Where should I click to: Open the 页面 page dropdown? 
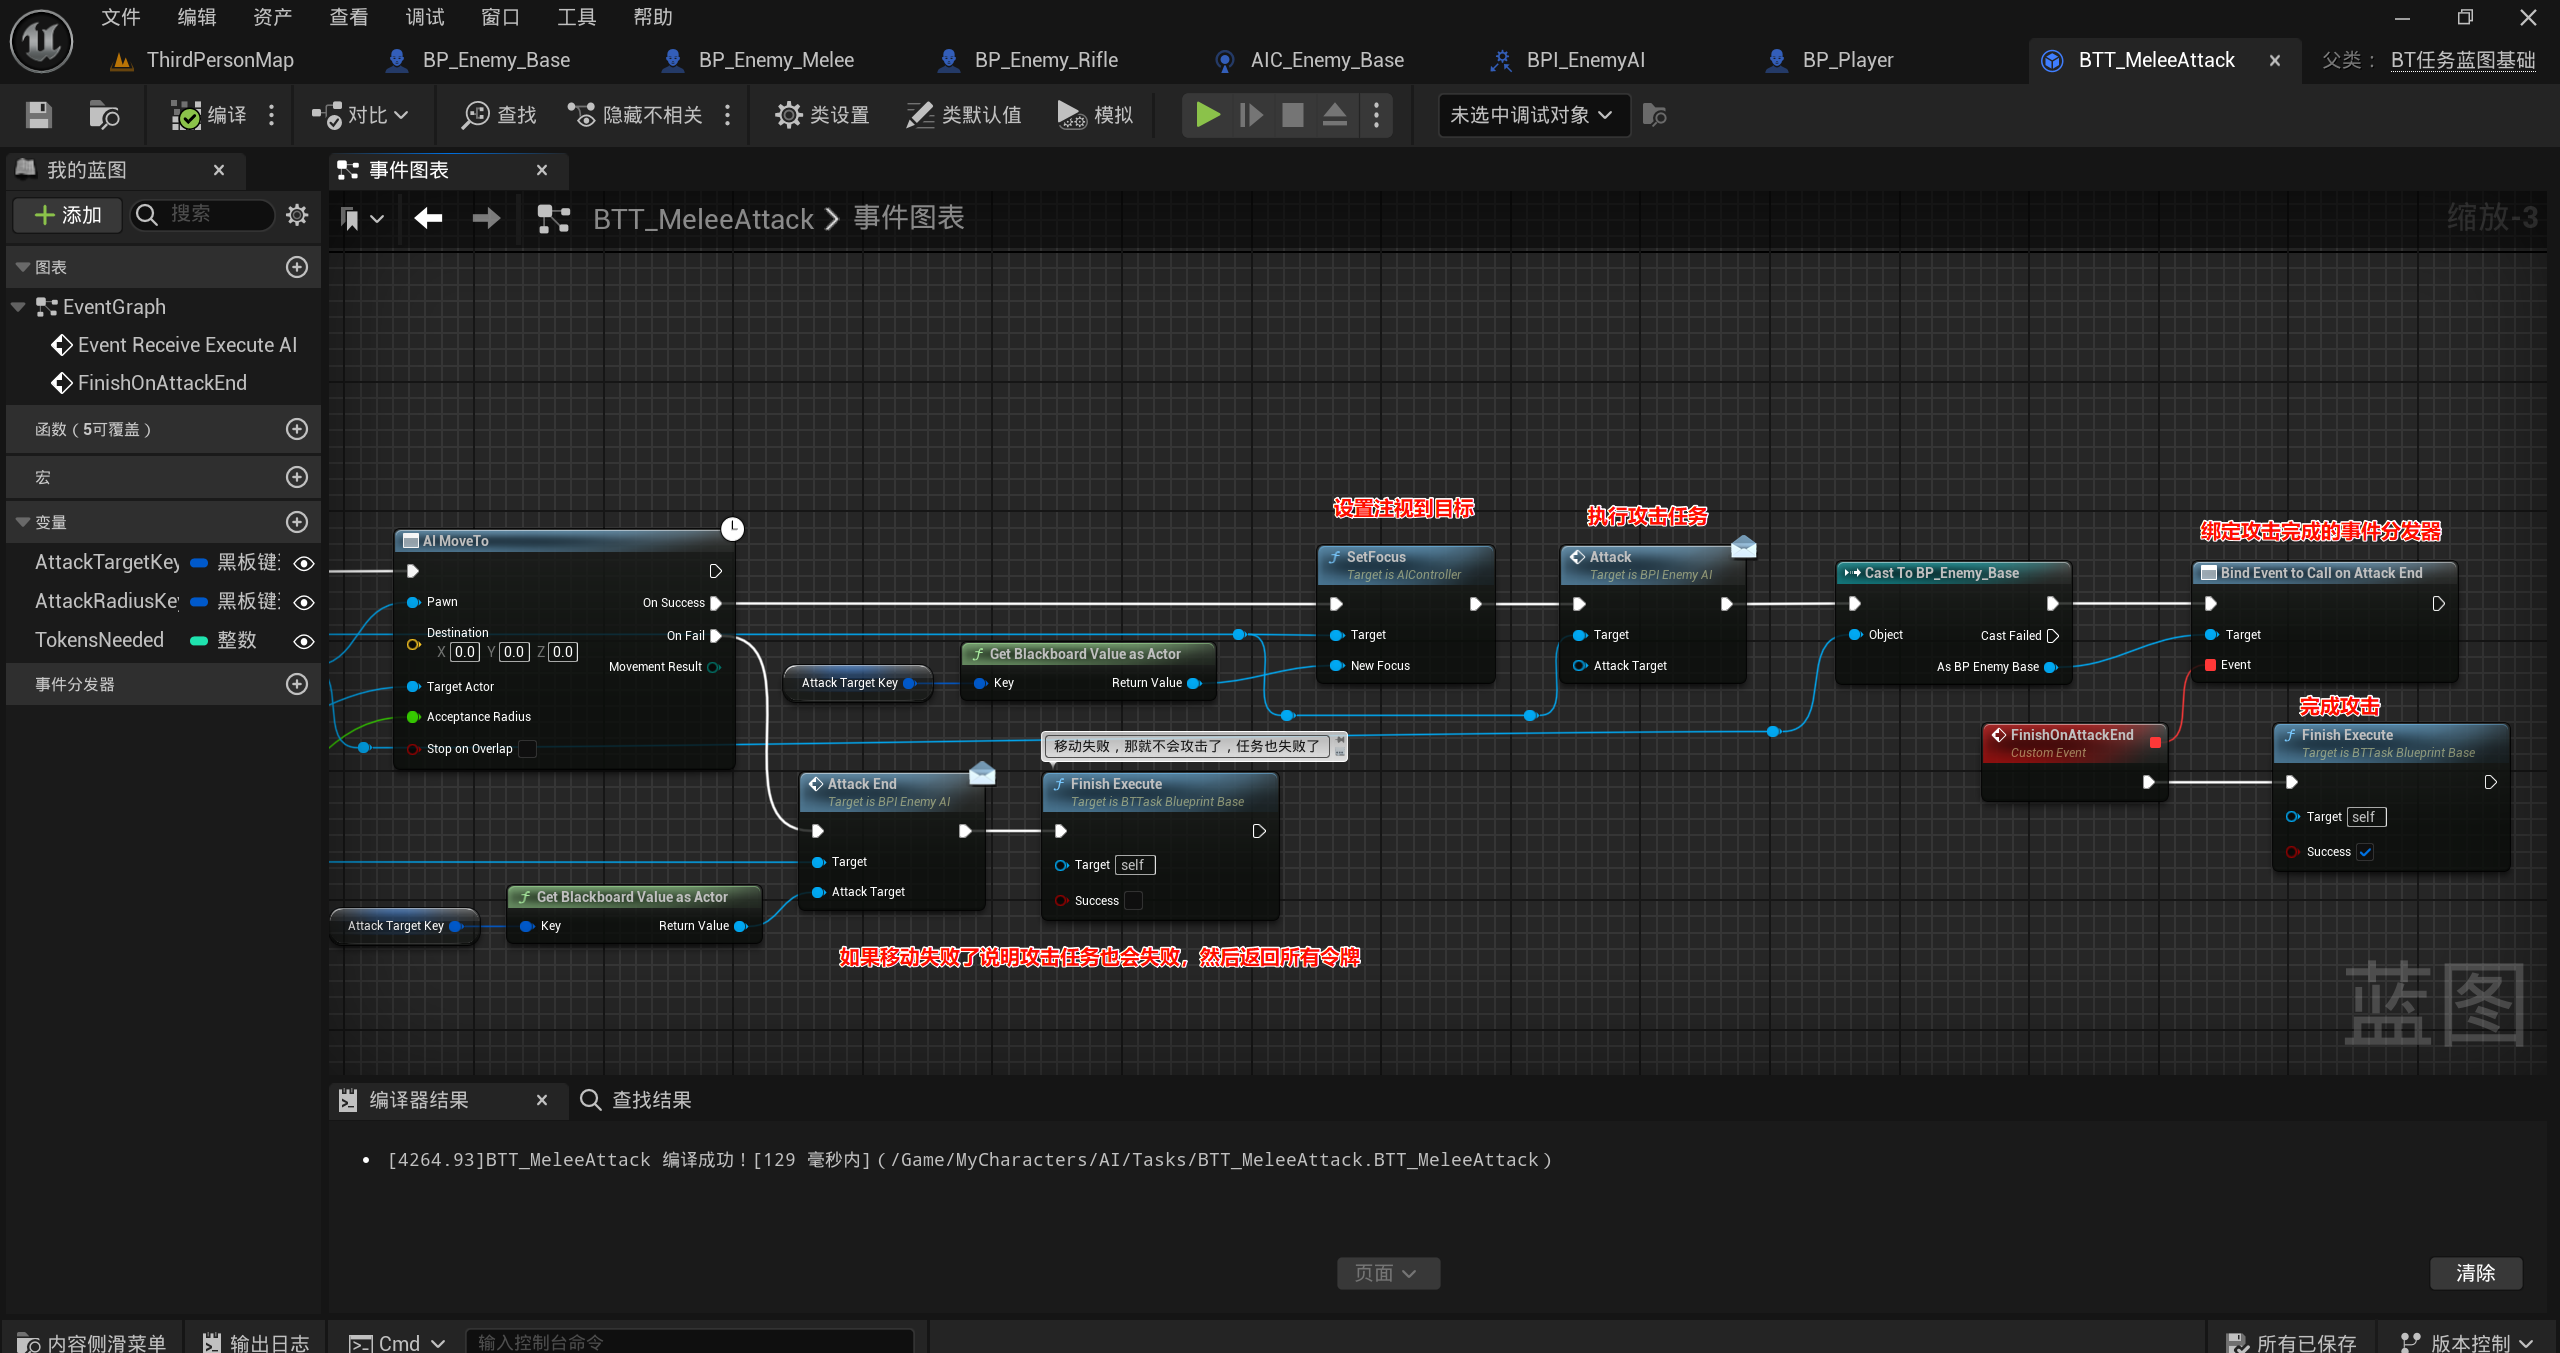tap(1387, 1273)
